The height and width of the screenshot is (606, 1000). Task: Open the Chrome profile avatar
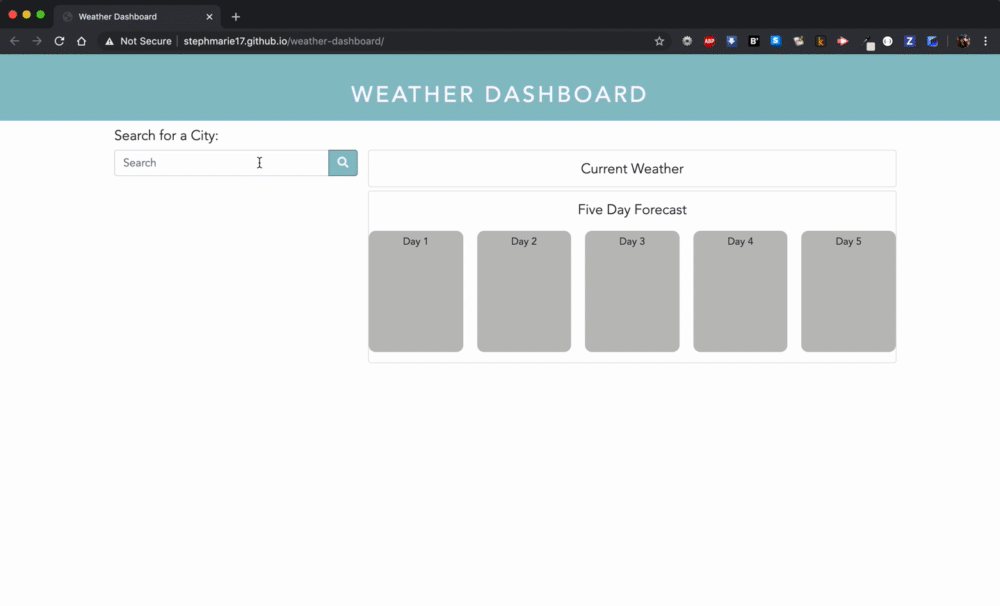click(x=963, y=41)
